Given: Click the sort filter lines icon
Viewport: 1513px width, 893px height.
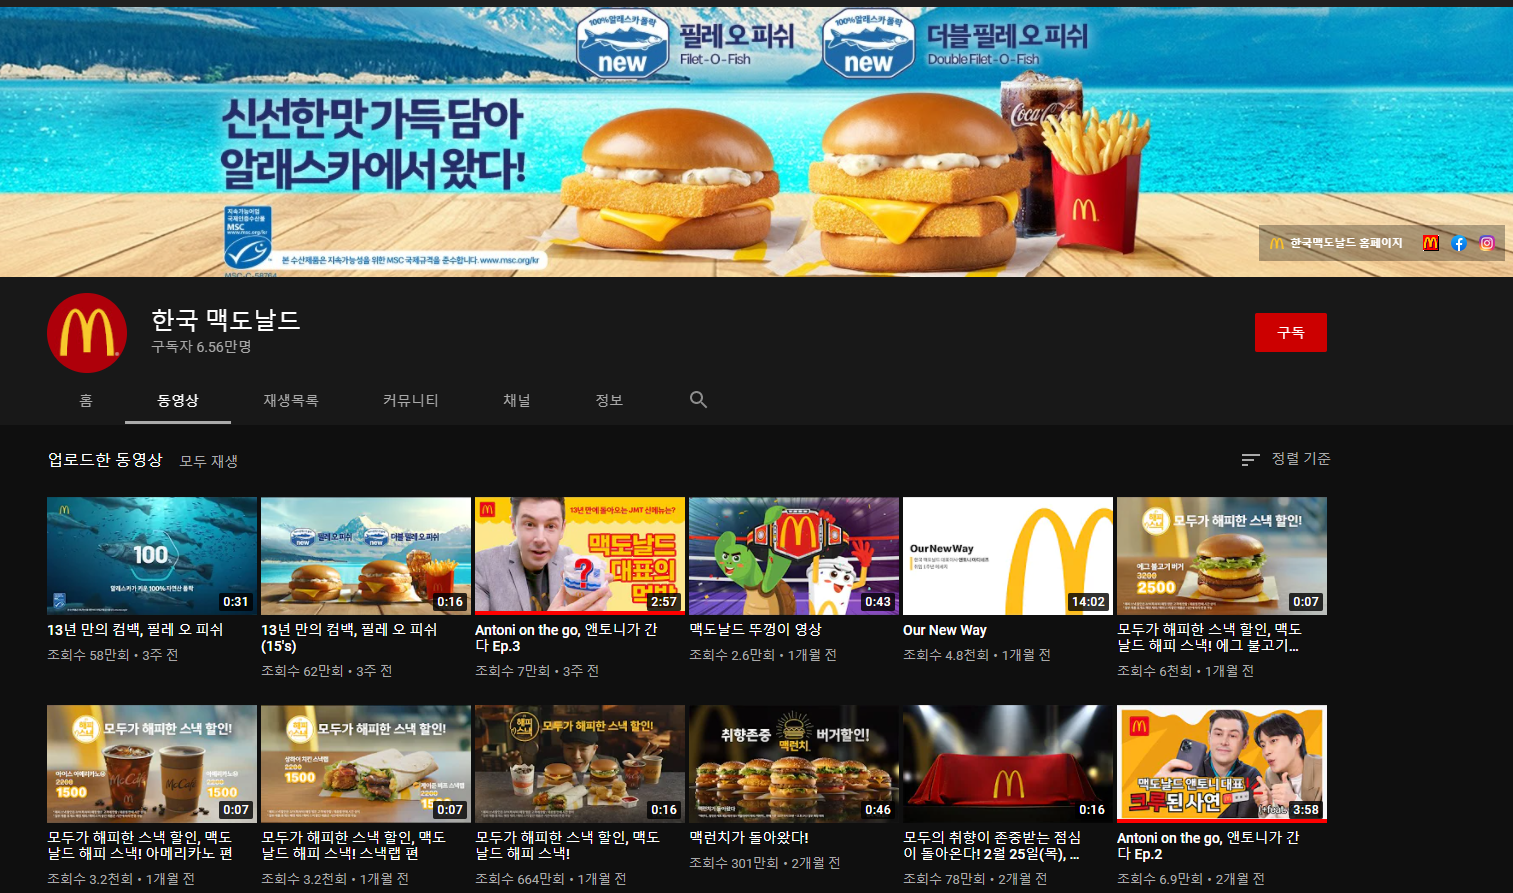Looking at the screenshot, I should point(1250,459).
